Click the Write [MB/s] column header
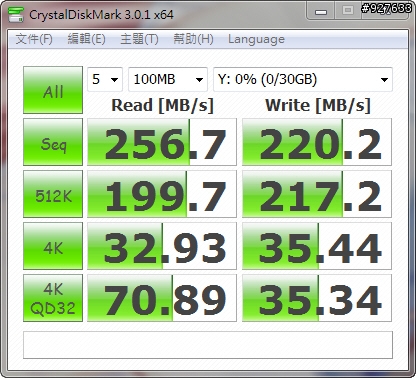416x378 pixels. [x=318, y=106]
